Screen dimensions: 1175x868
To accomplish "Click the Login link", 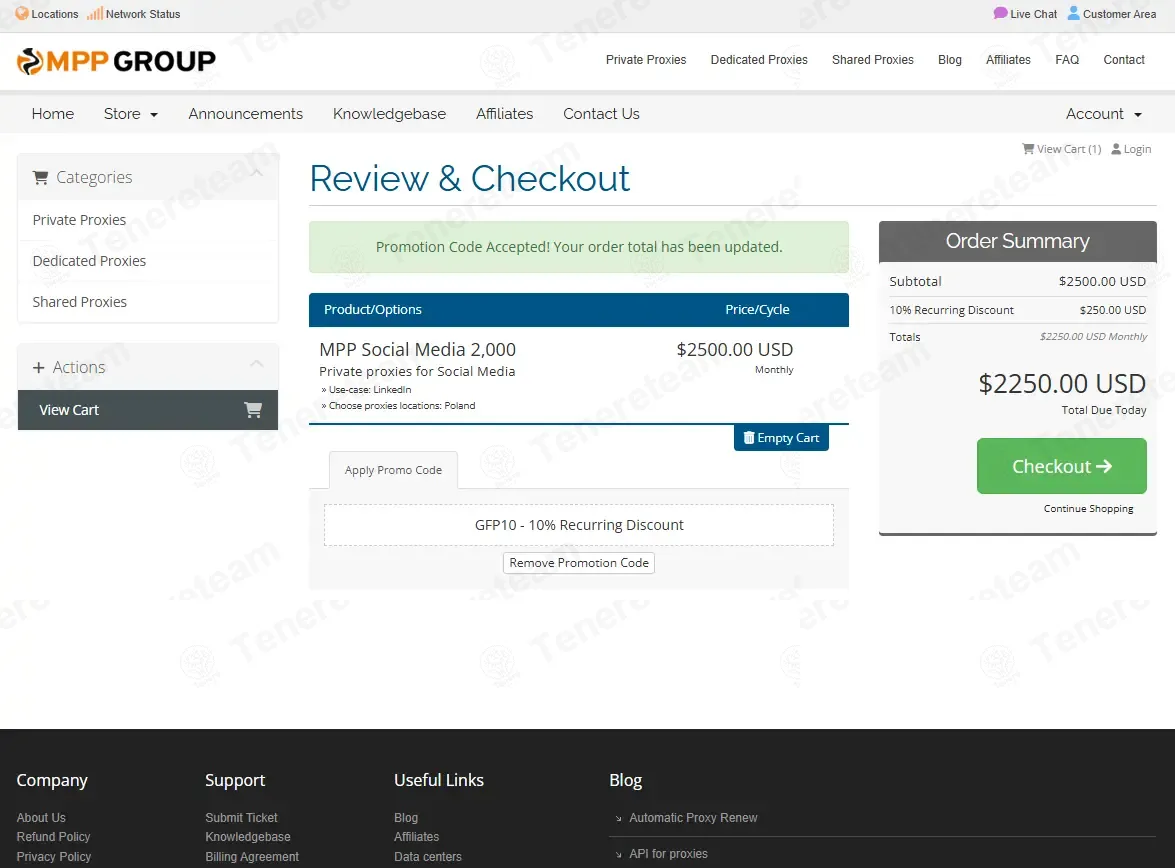I will coord(1132,149).
